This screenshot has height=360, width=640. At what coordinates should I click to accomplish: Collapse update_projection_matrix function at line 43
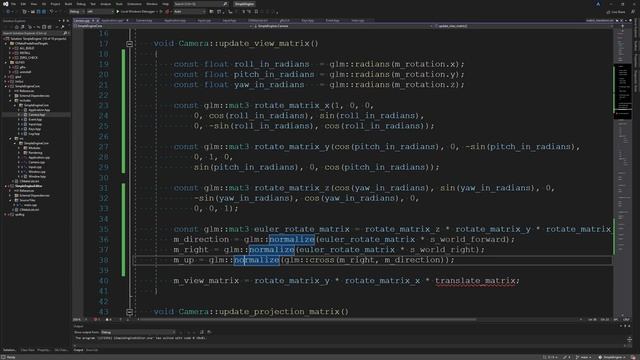pyautogui.click(x=129, y=312)
